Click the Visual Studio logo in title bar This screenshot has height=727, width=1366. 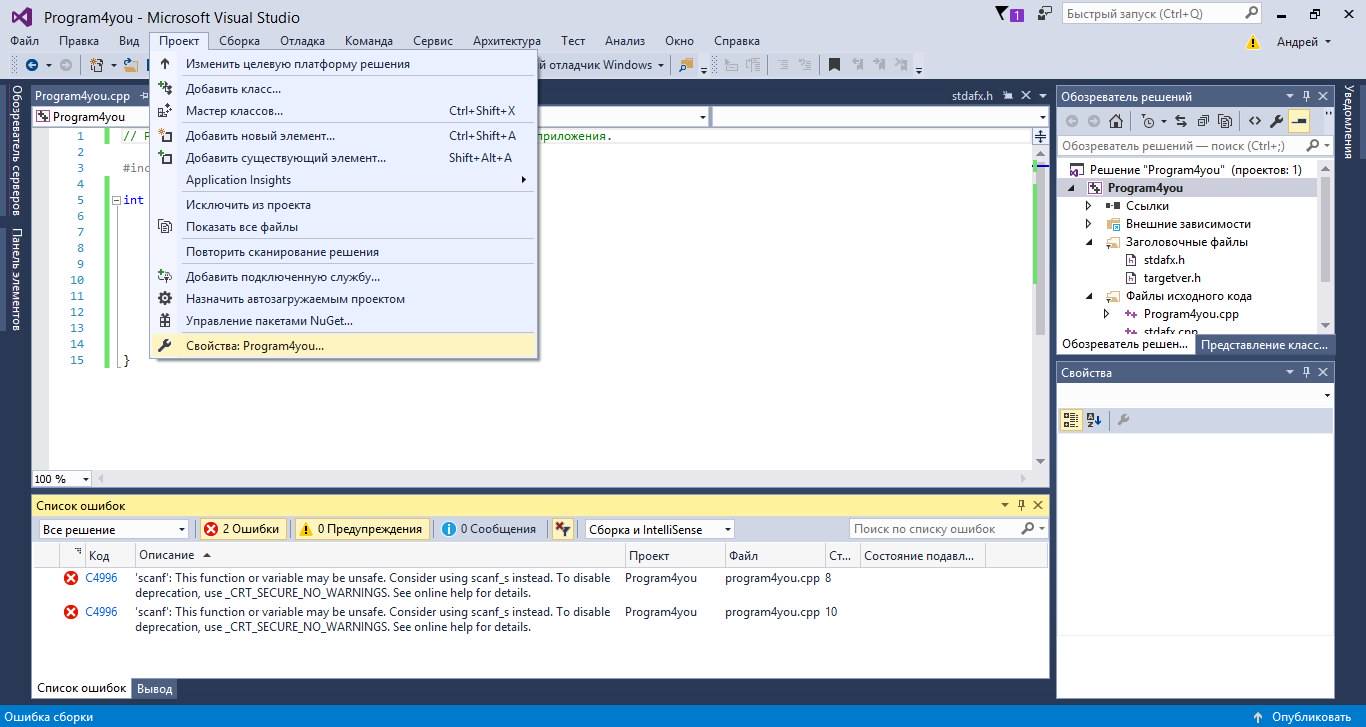pyautogui.click(x=21, y=17)
